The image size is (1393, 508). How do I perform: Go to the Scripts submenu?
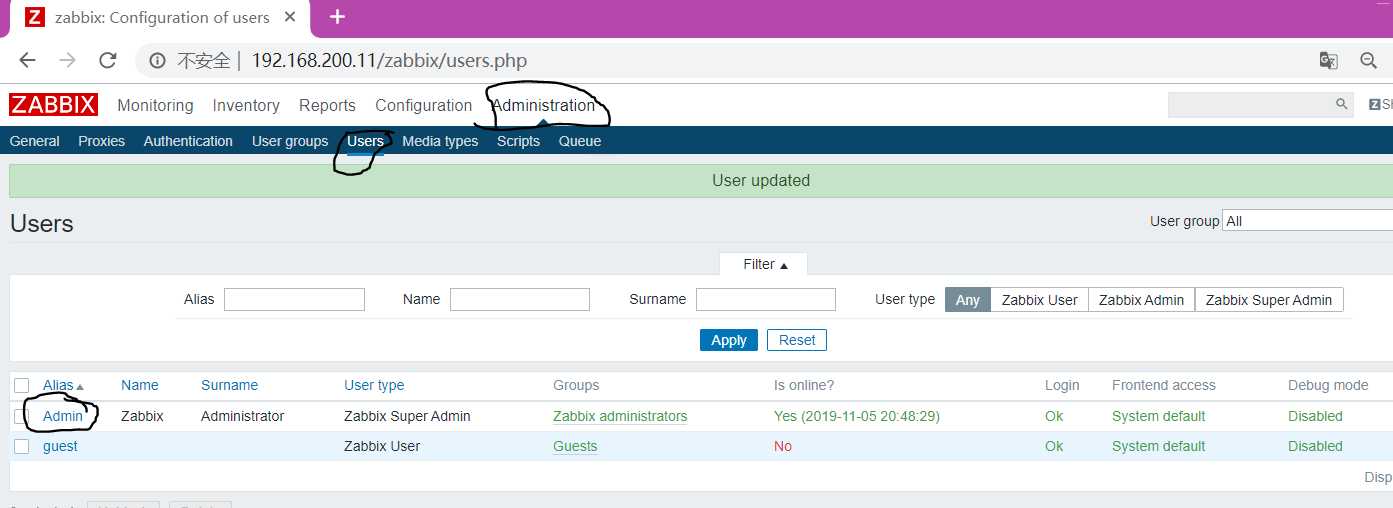coord(518,141)
